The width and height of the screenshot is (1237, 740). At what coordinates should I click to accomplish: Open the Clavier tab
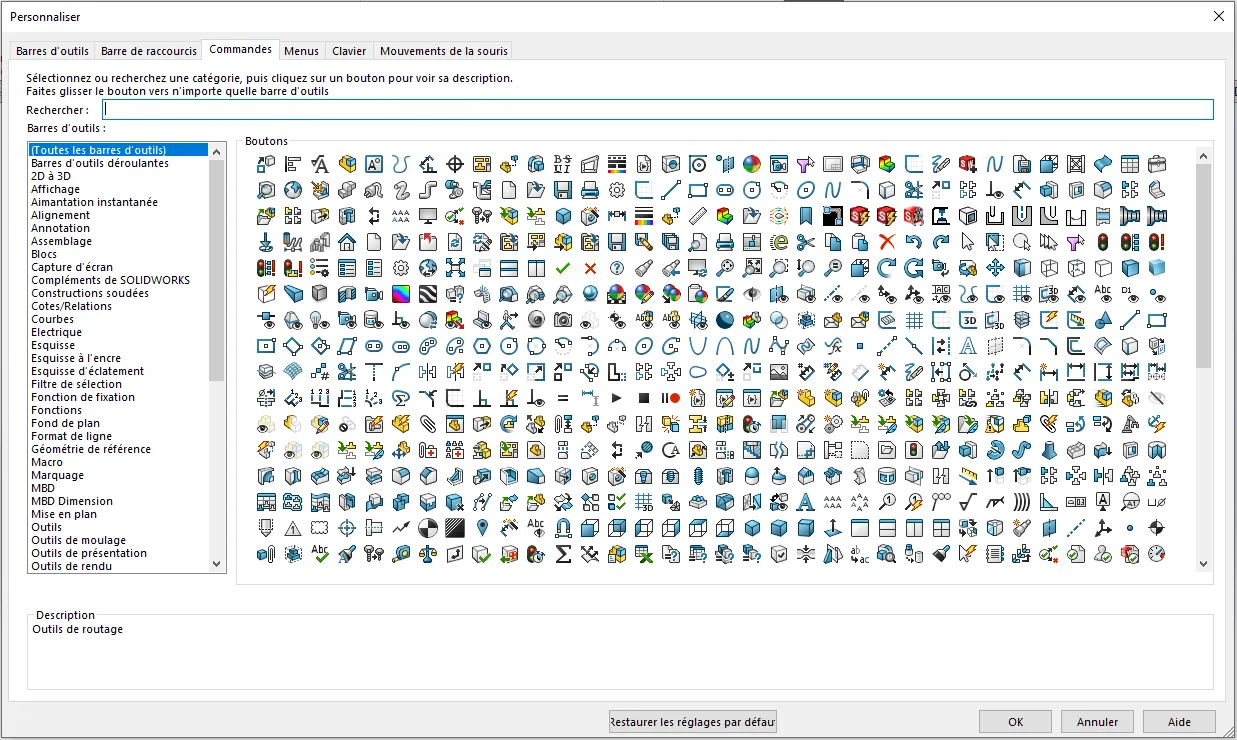349,51
